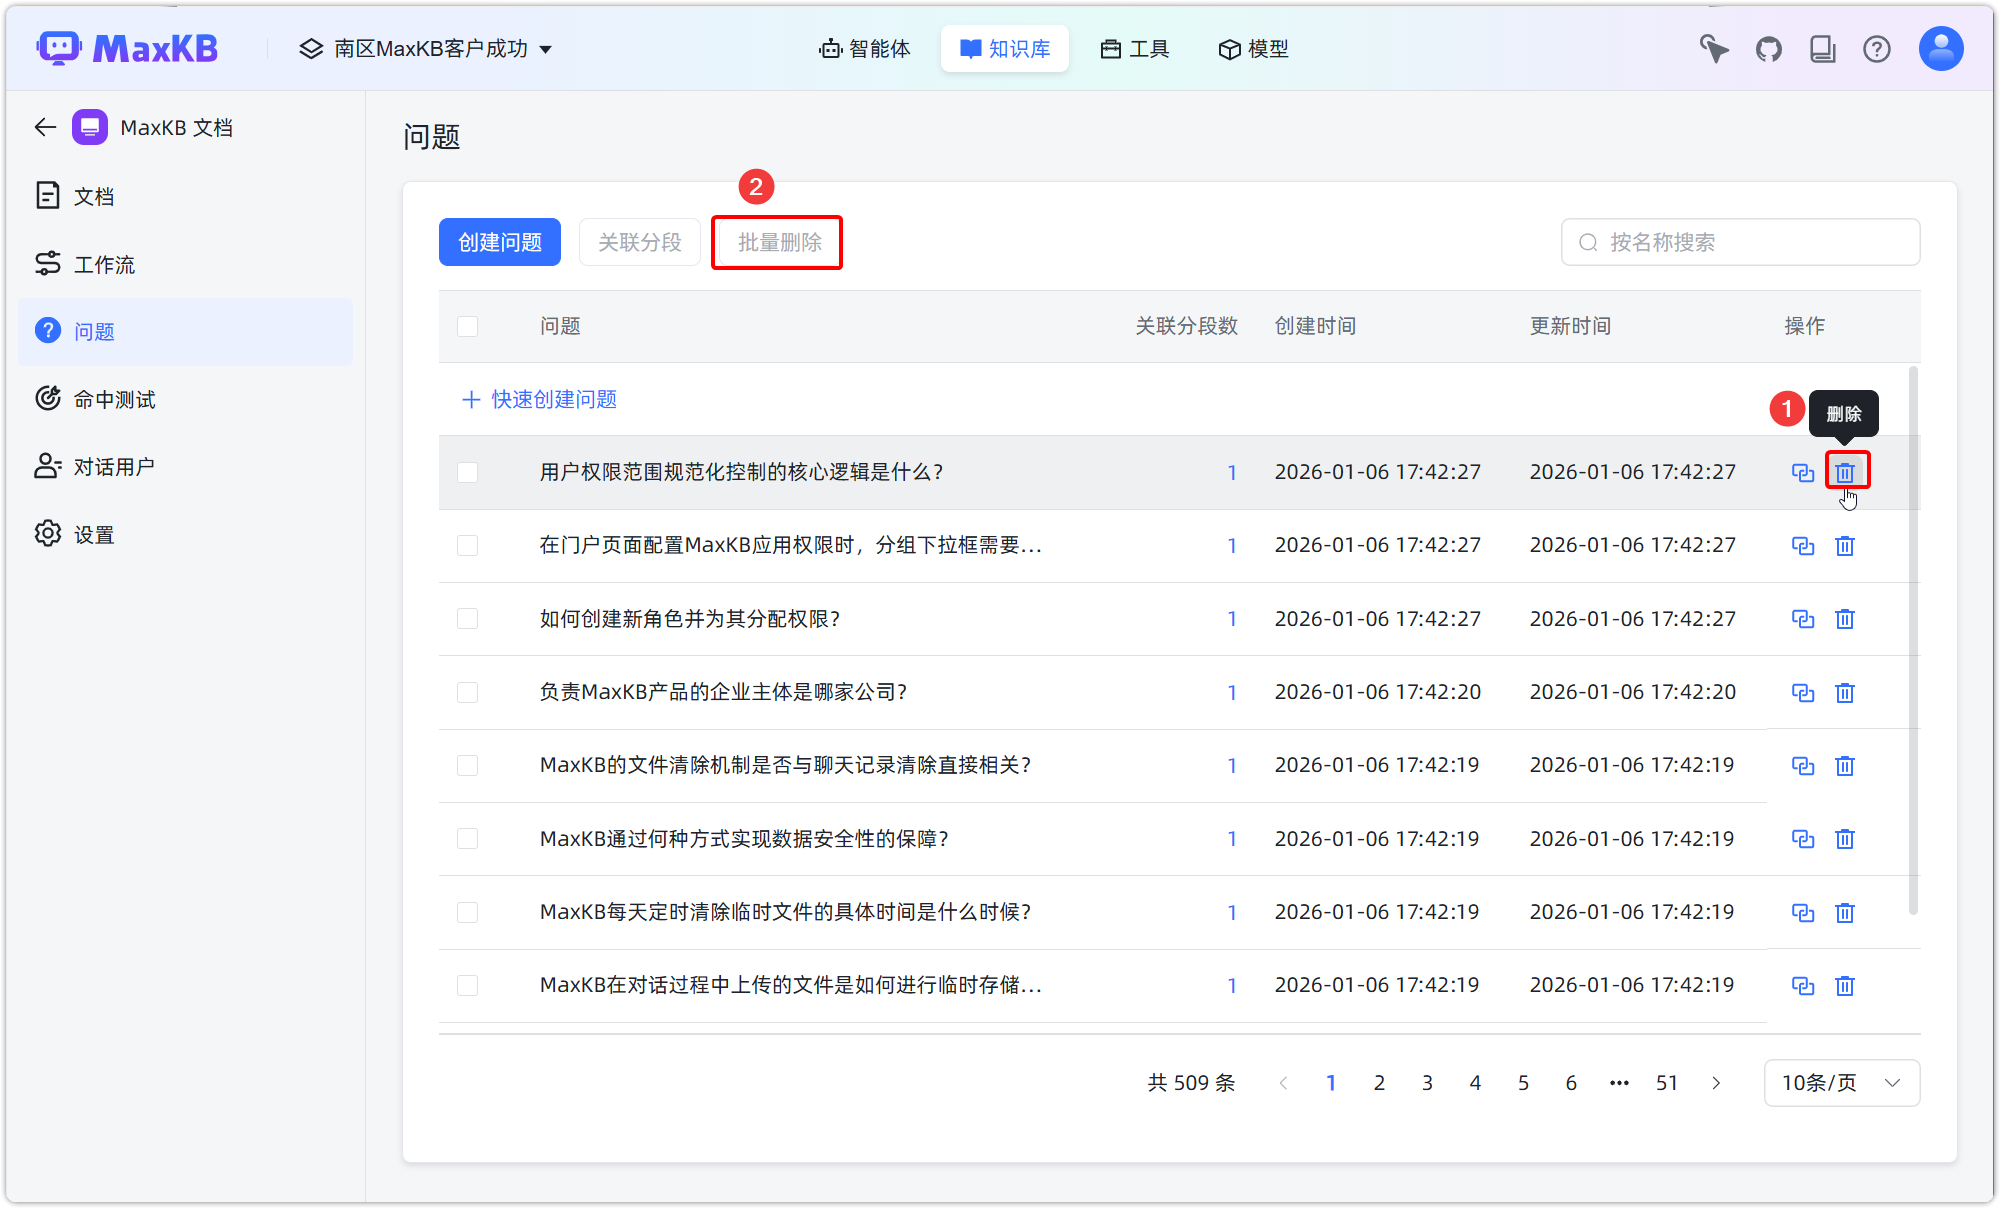
Task: Switch to the 智能体 tab
Action: 864,48
